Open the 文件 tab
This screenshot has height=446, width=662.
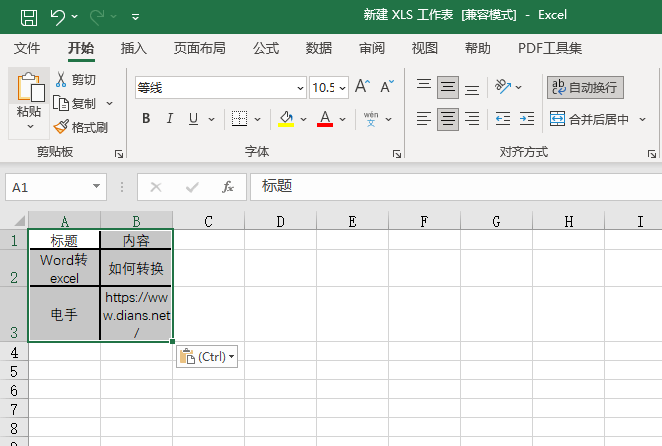click(27, 48)
